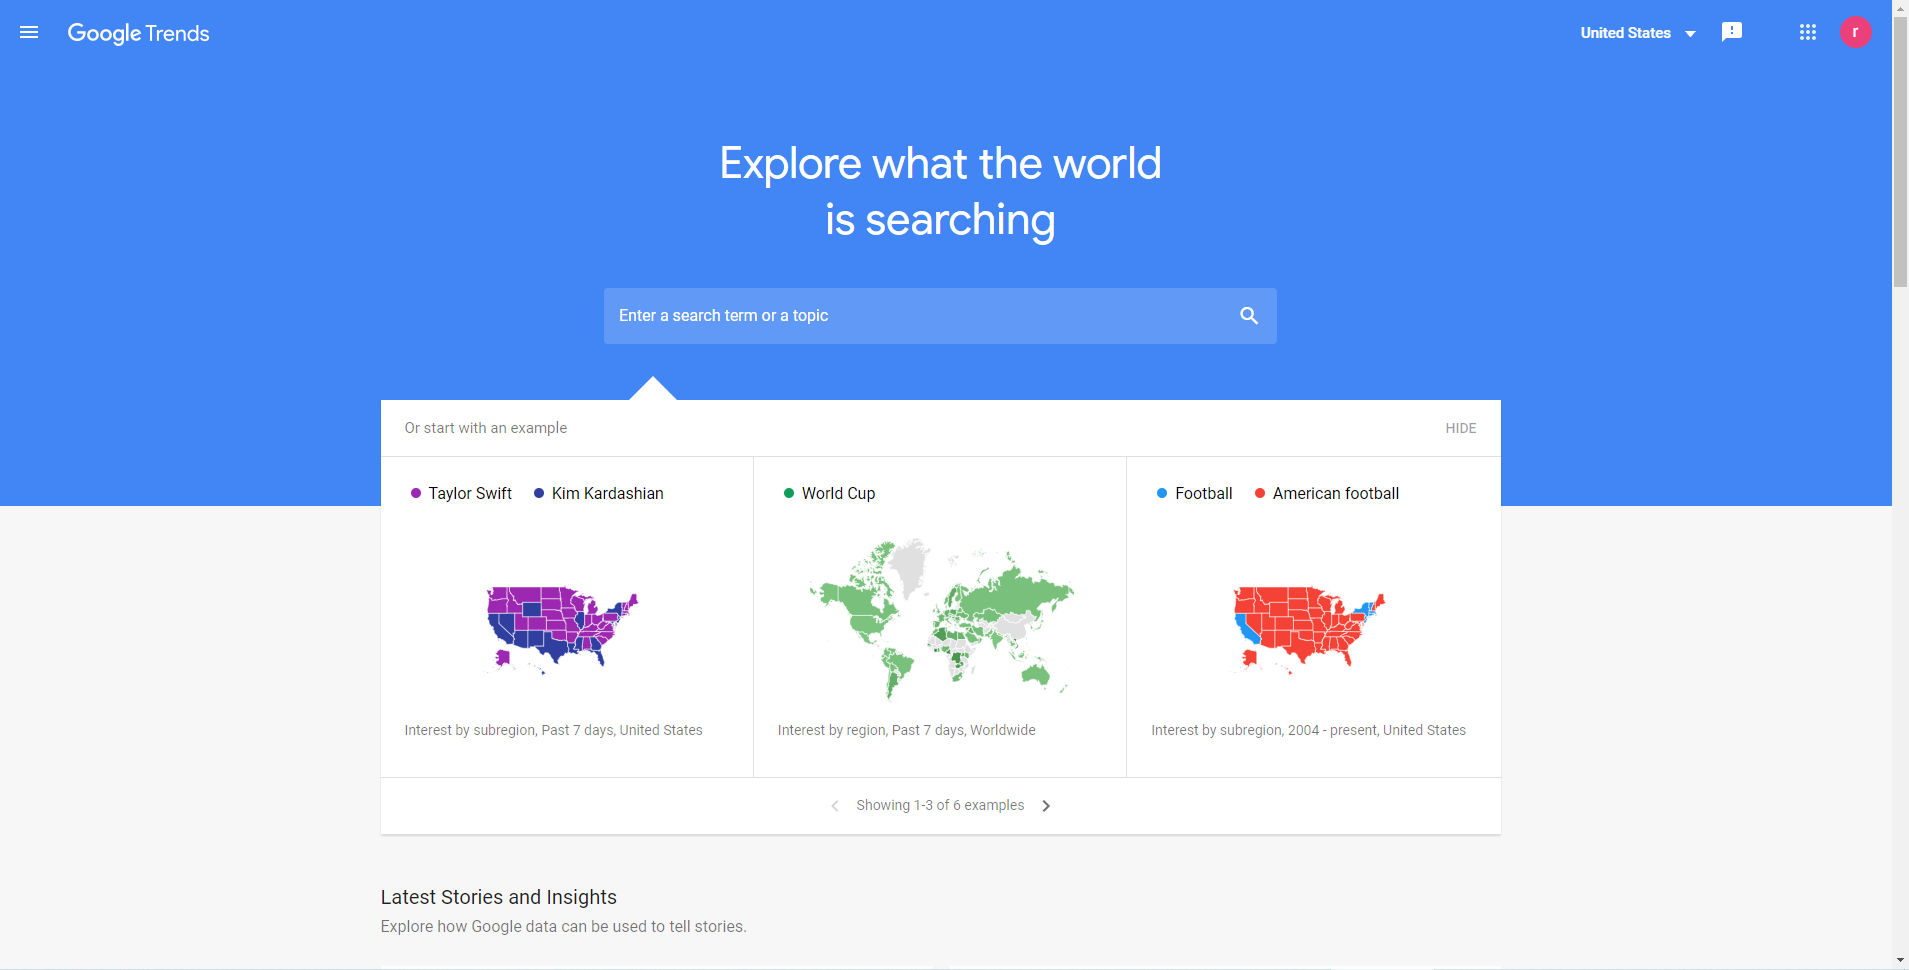Click the Kim Kardashian legend label

[x=607, y=494]
